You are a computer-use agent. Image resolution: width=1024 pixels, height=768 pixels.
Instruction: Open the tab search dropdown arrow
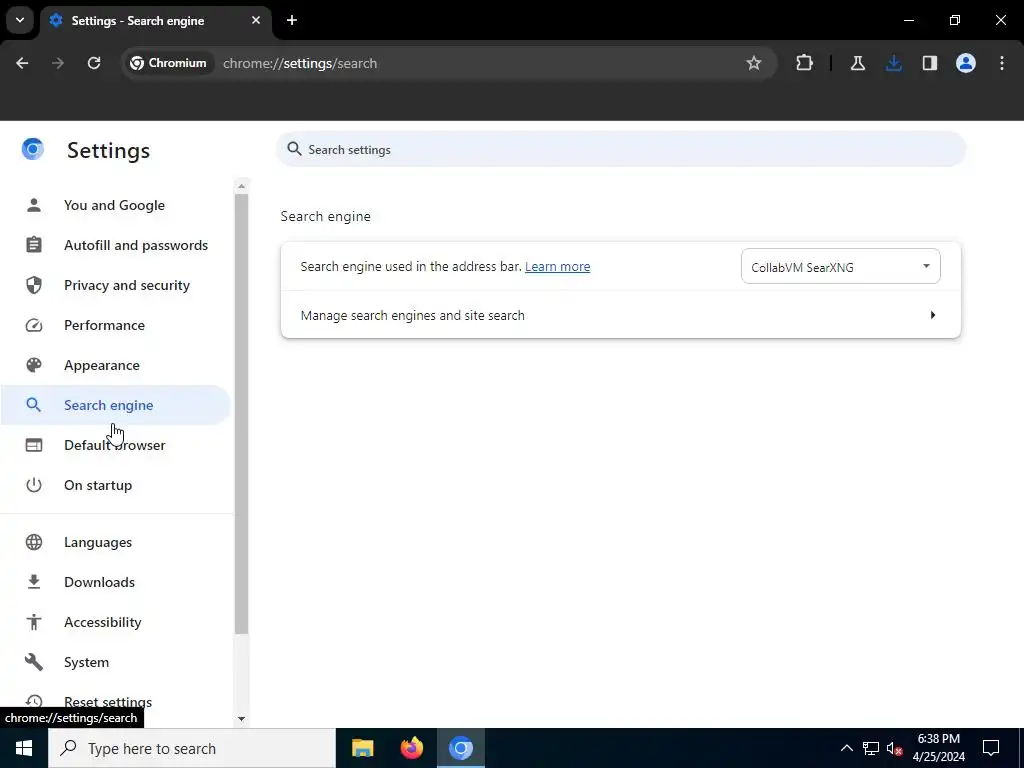pos(20,20)
